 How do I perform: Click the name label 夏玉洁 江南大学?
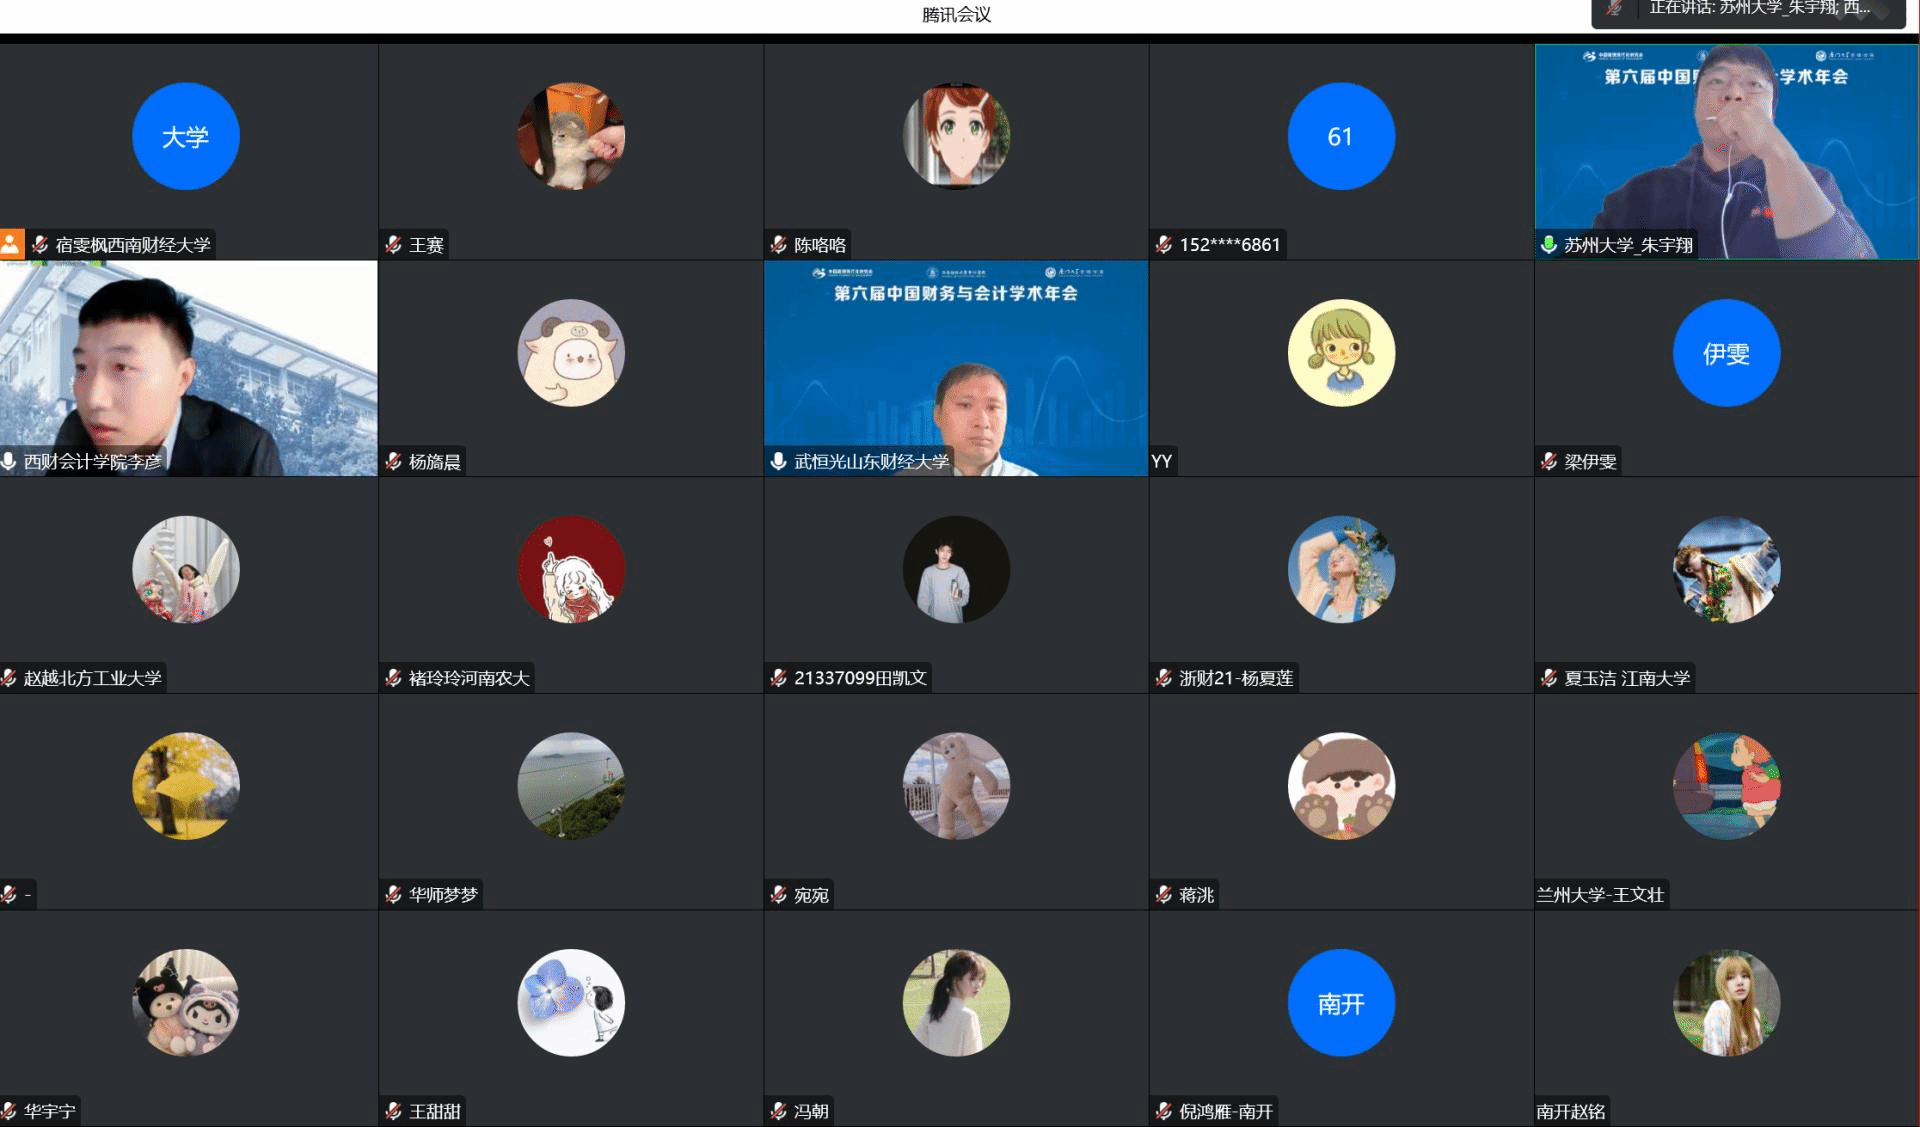1626,678
